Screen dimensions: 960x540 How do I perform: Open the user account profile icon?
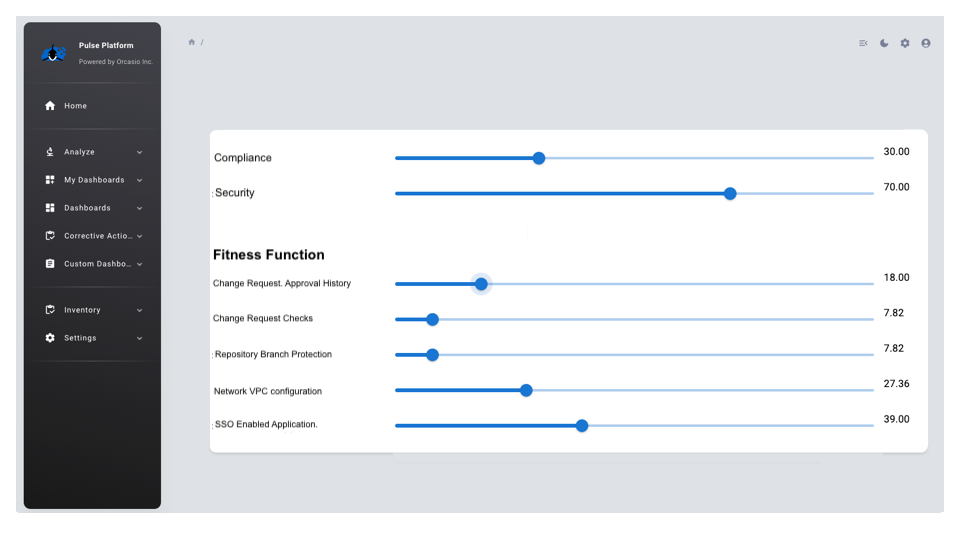pyautogui.click(x=926, y=43)
